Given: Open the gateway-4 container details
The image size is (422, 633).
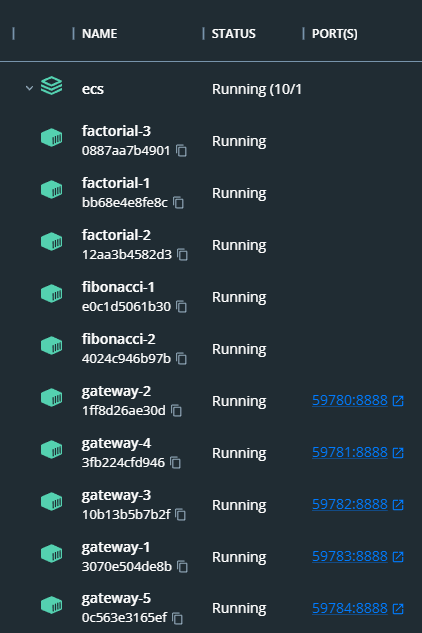Looking at the screenshot, I should coord(116,443).
